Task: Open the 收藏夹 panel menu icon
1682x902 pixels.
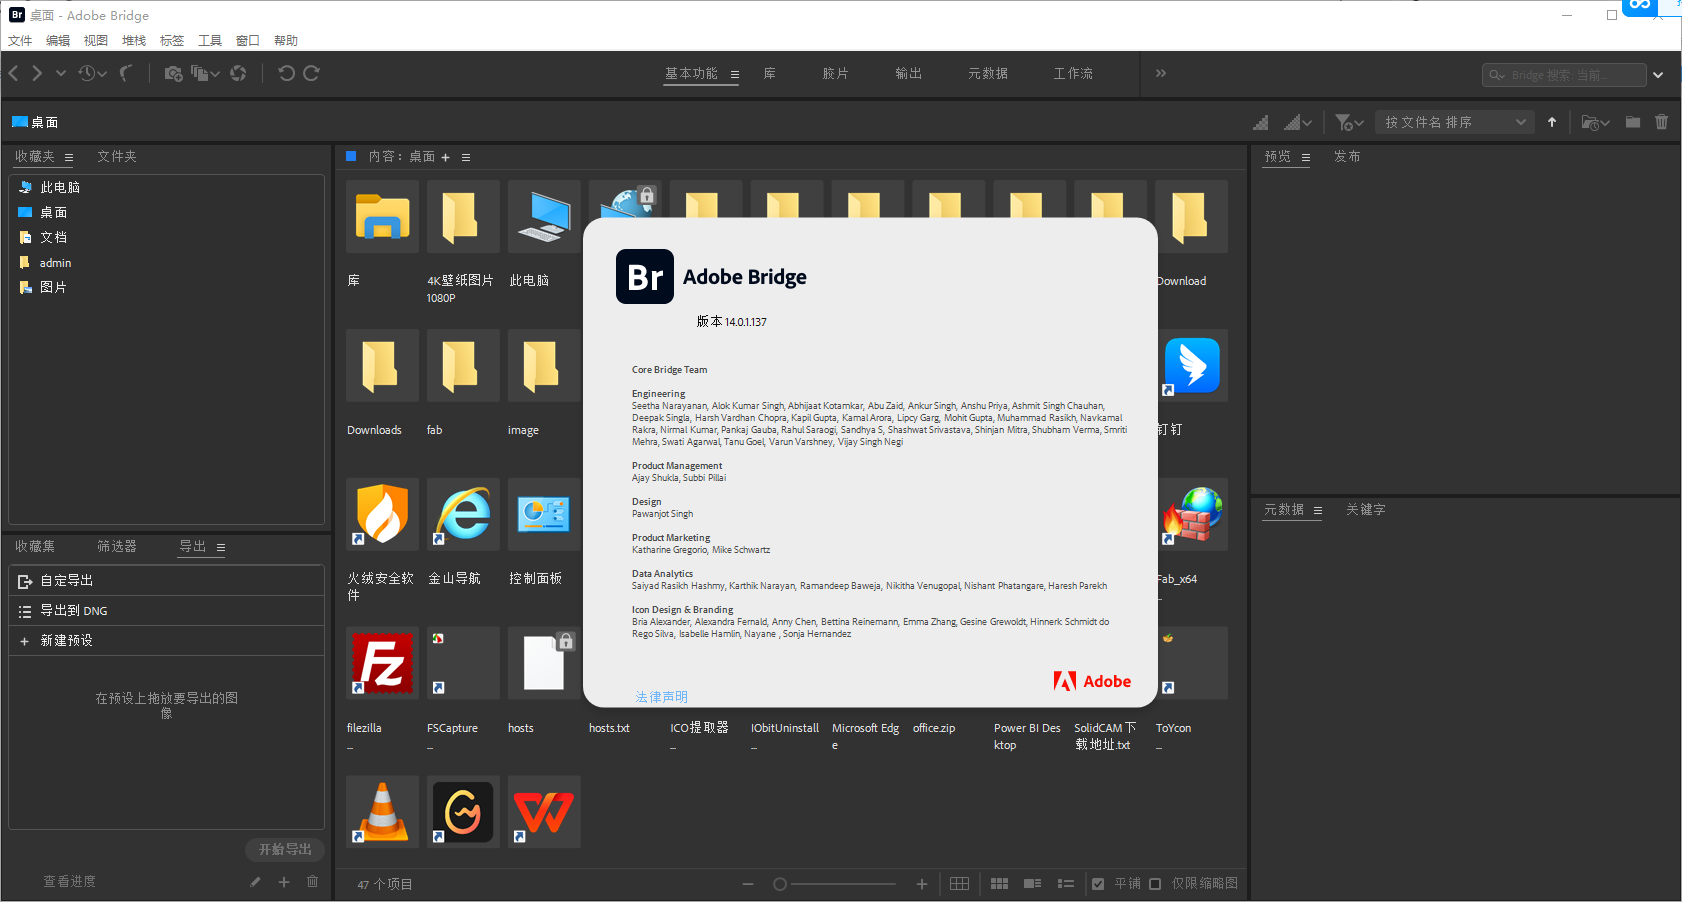Action: click(x=69, y=158)
